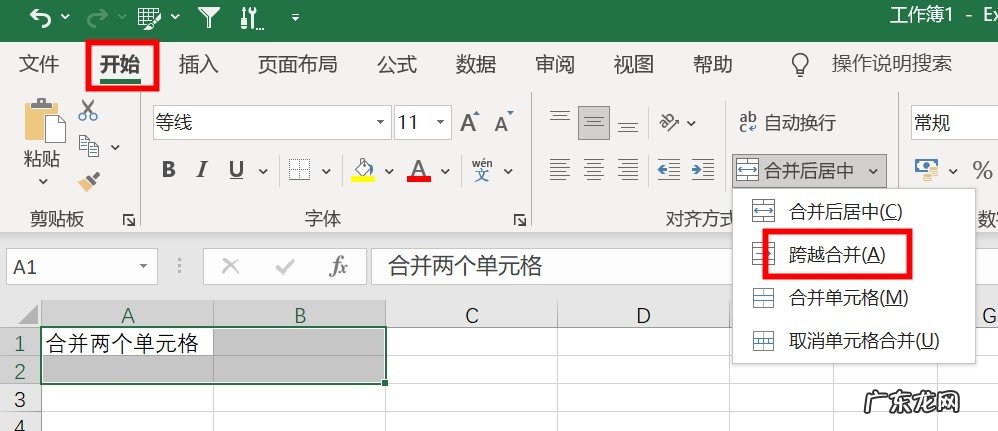Open the number format box showing 常规
The height and width of the screenshot is (431, 998).
tap(953, 122)
